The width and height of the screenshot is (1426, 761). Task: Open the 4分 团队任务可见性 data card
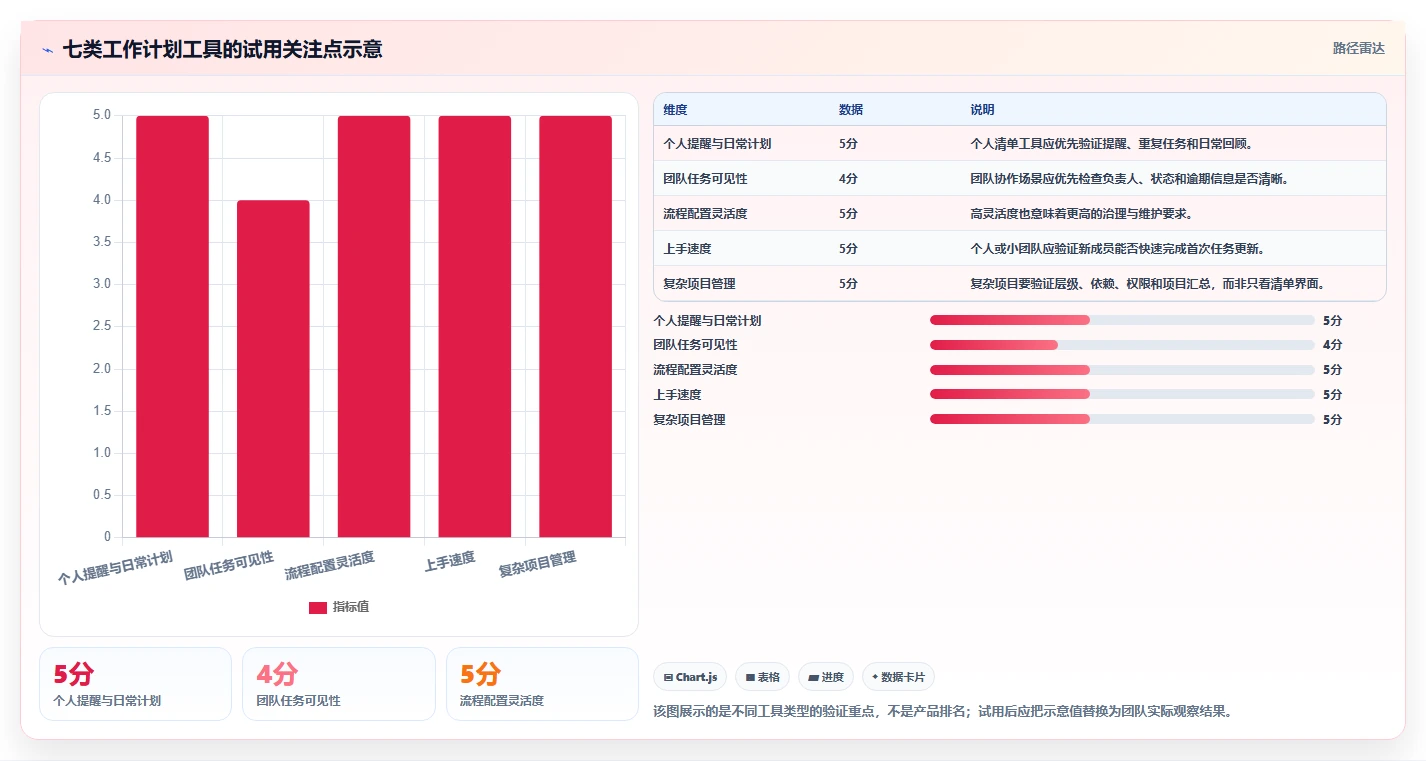point(339,684)
